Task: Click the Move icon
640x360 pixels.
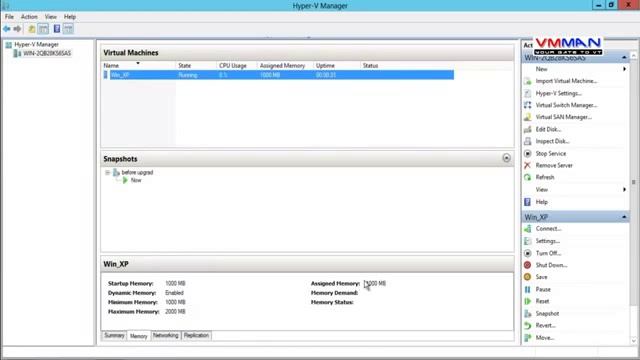Action: pyautogui.click(x=527, y=338)
